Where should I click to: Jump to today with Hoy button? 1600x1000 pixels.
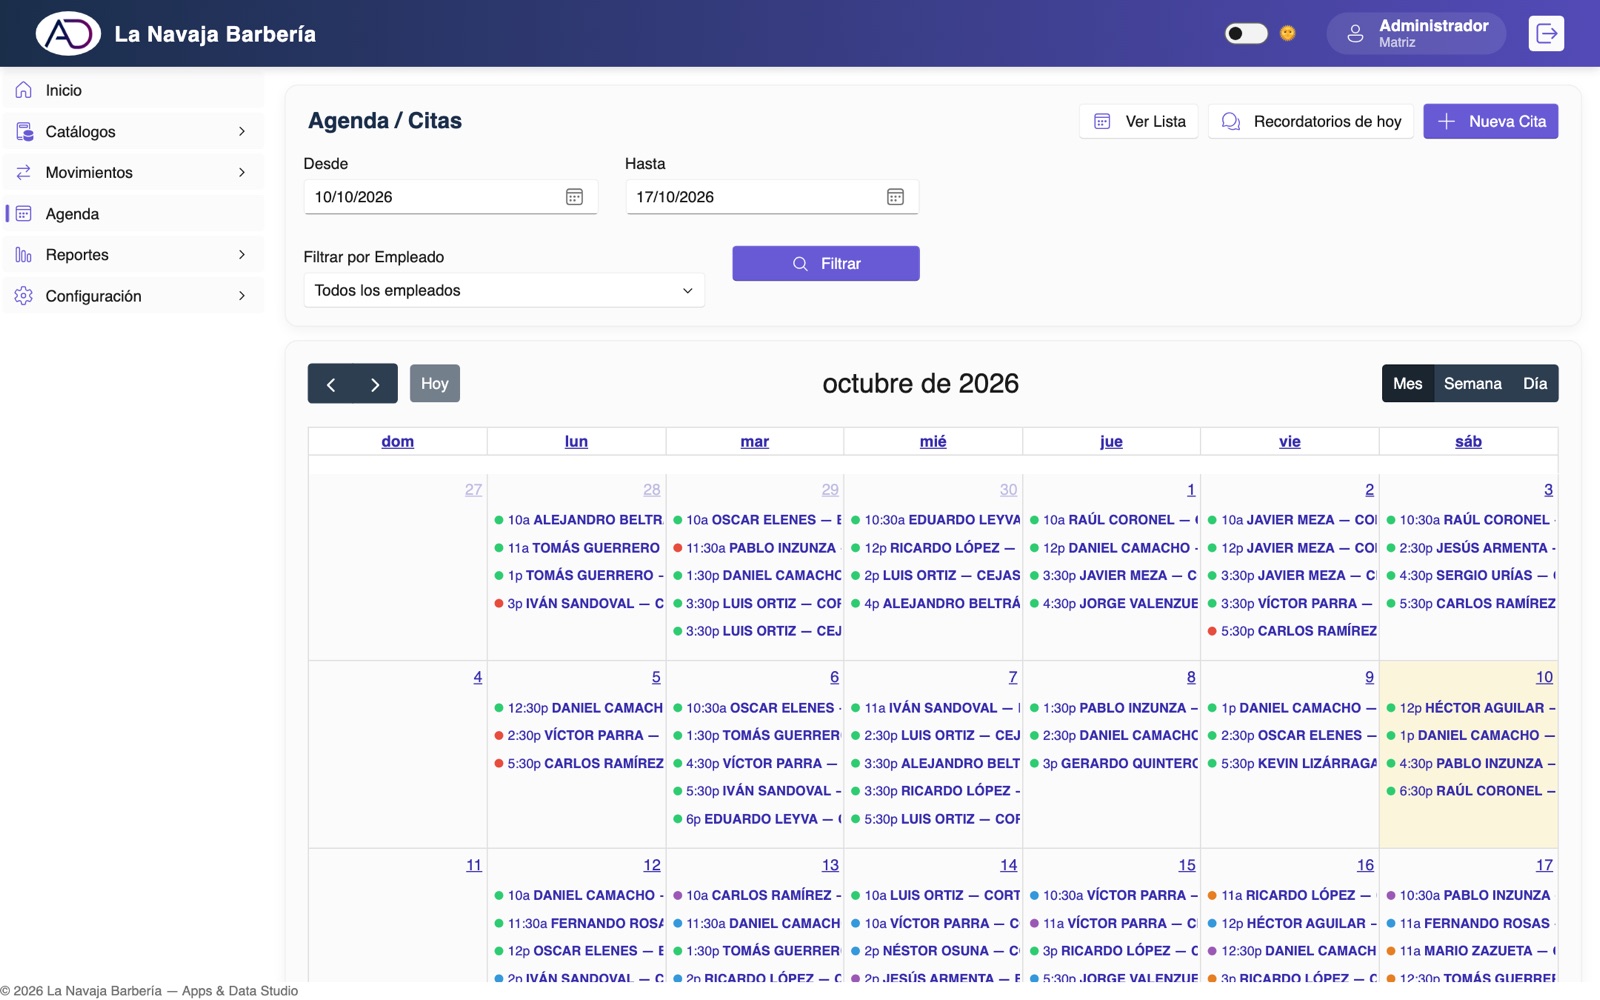click(x=435, y=383)
